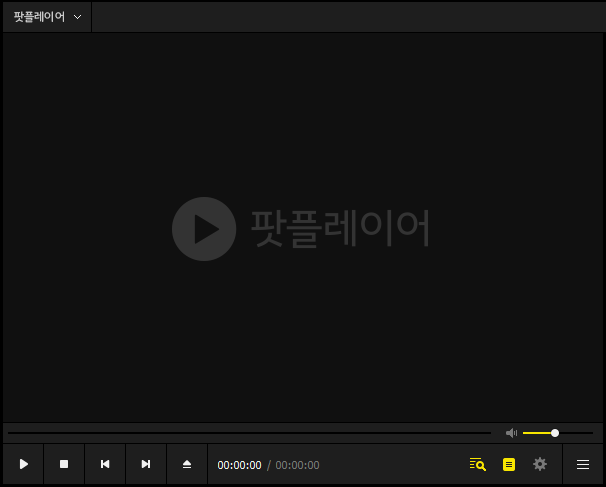Click the playback seek bar
Screen dimensions: 606x487
tap(249, 433)
